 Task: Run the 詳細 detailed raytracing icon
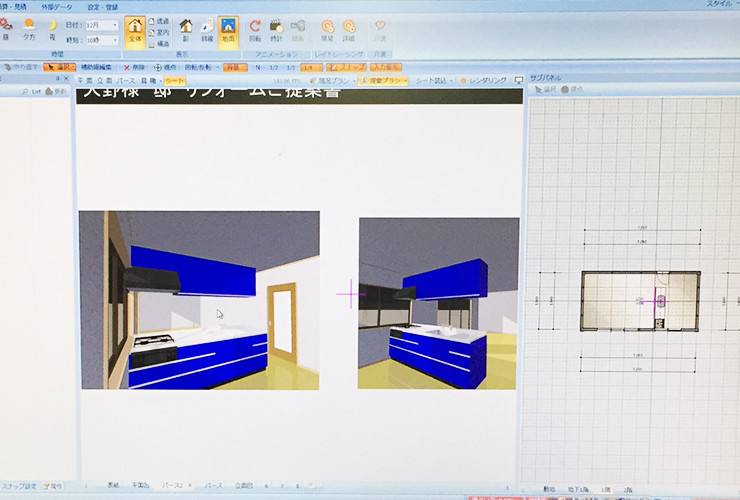[x=349, y=30]
